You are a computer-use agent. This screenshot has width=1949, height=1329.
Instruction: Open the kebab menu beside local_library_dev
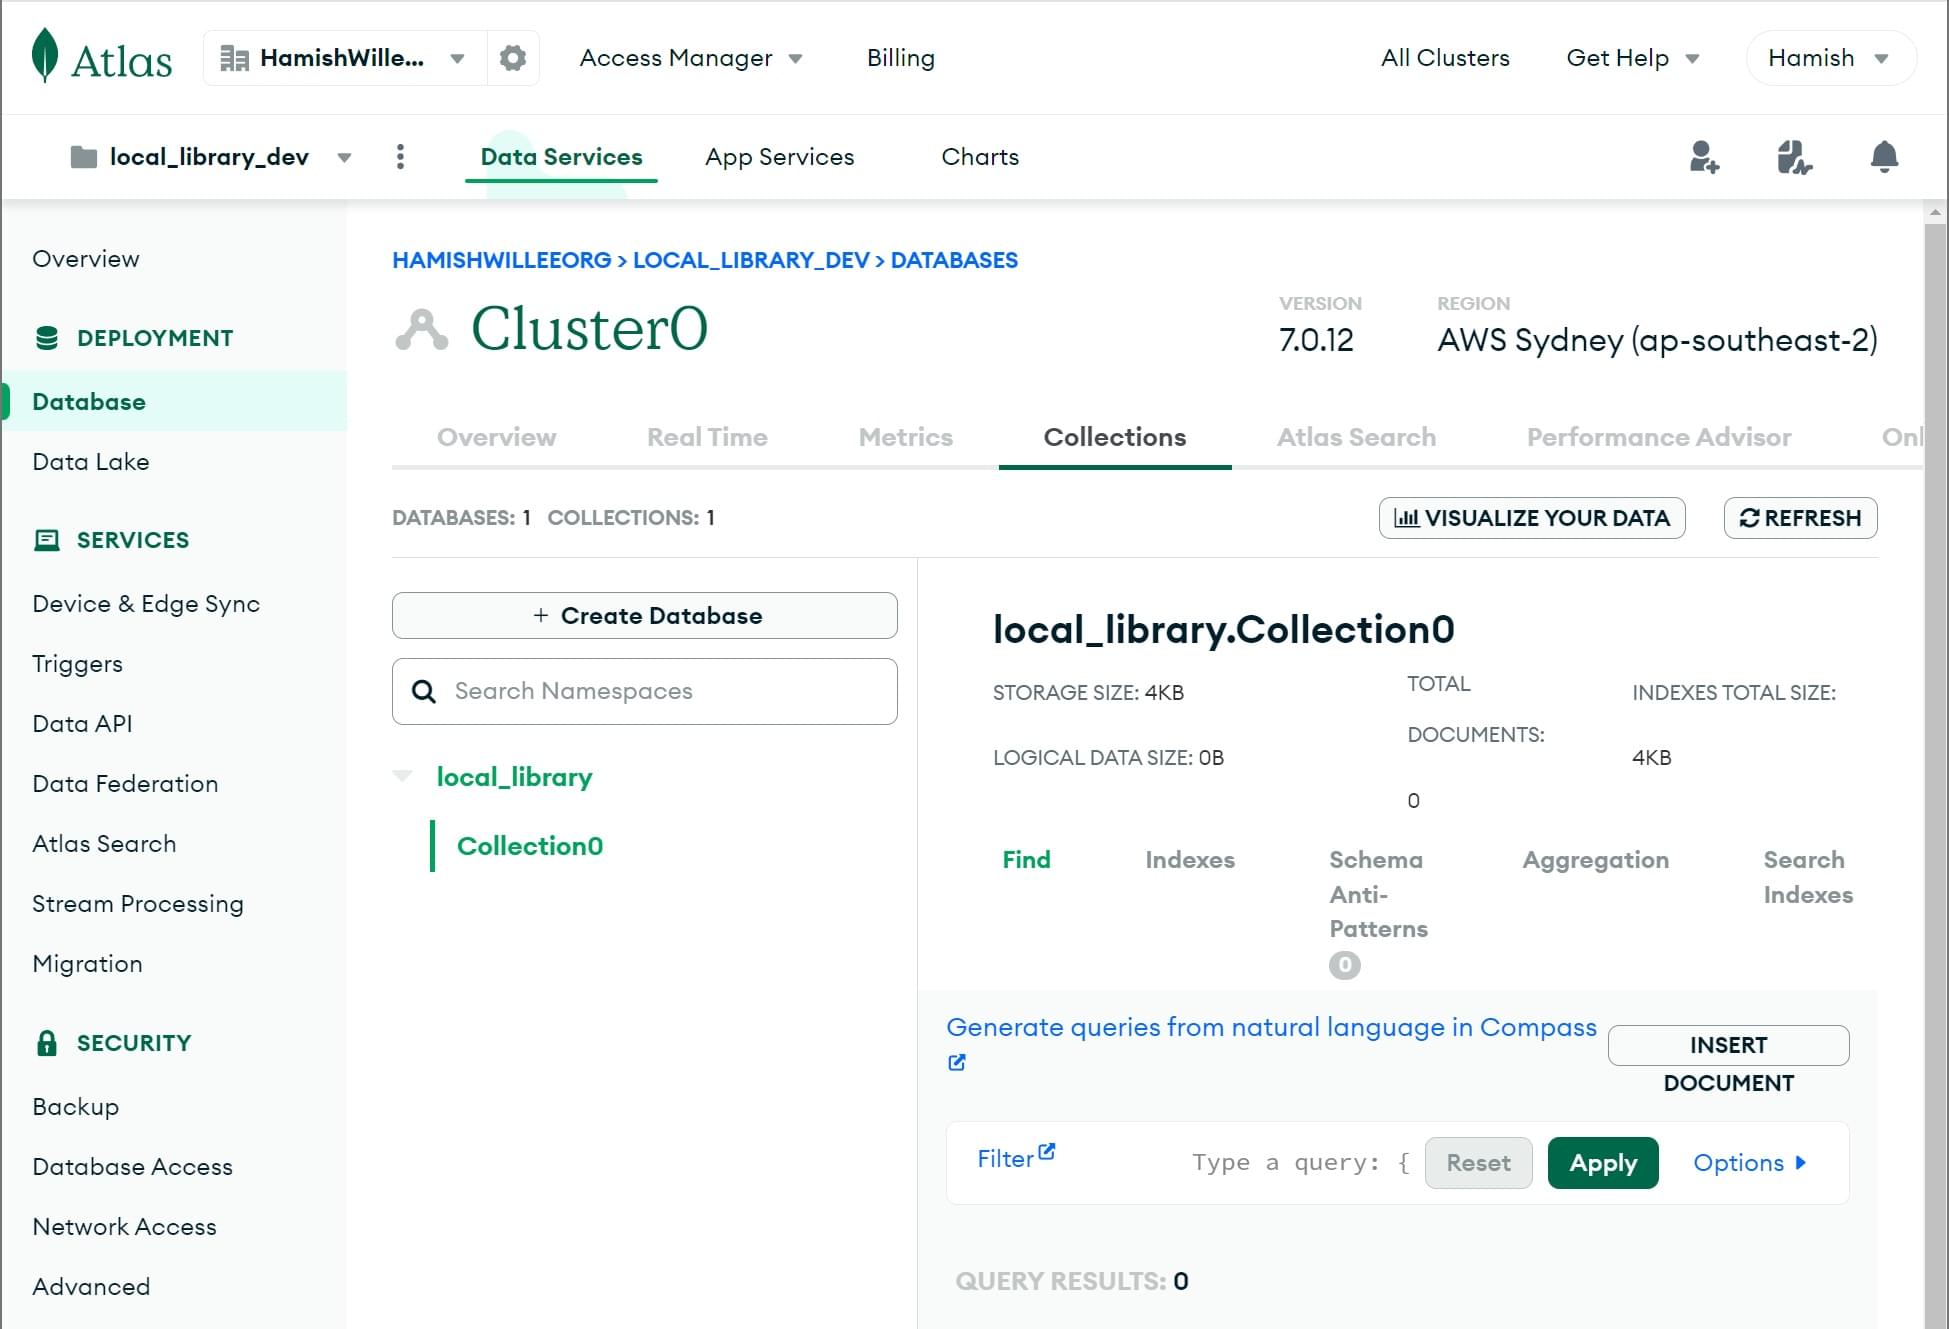tap(400, 157)
